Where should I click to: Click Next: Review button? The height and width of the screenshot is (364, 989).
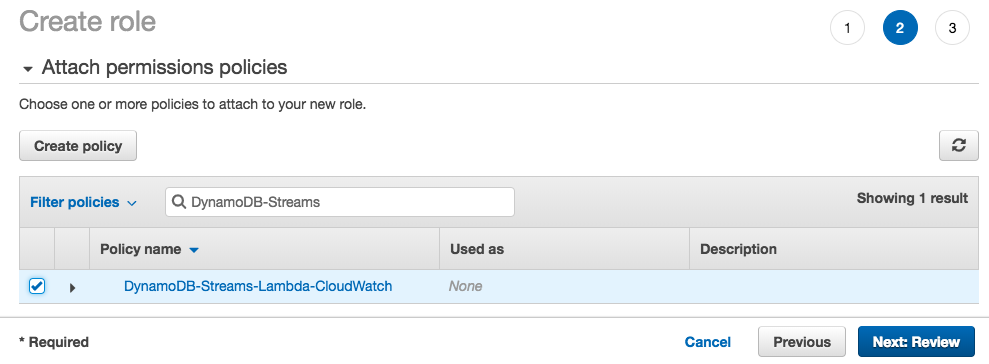tap(916, 342)
